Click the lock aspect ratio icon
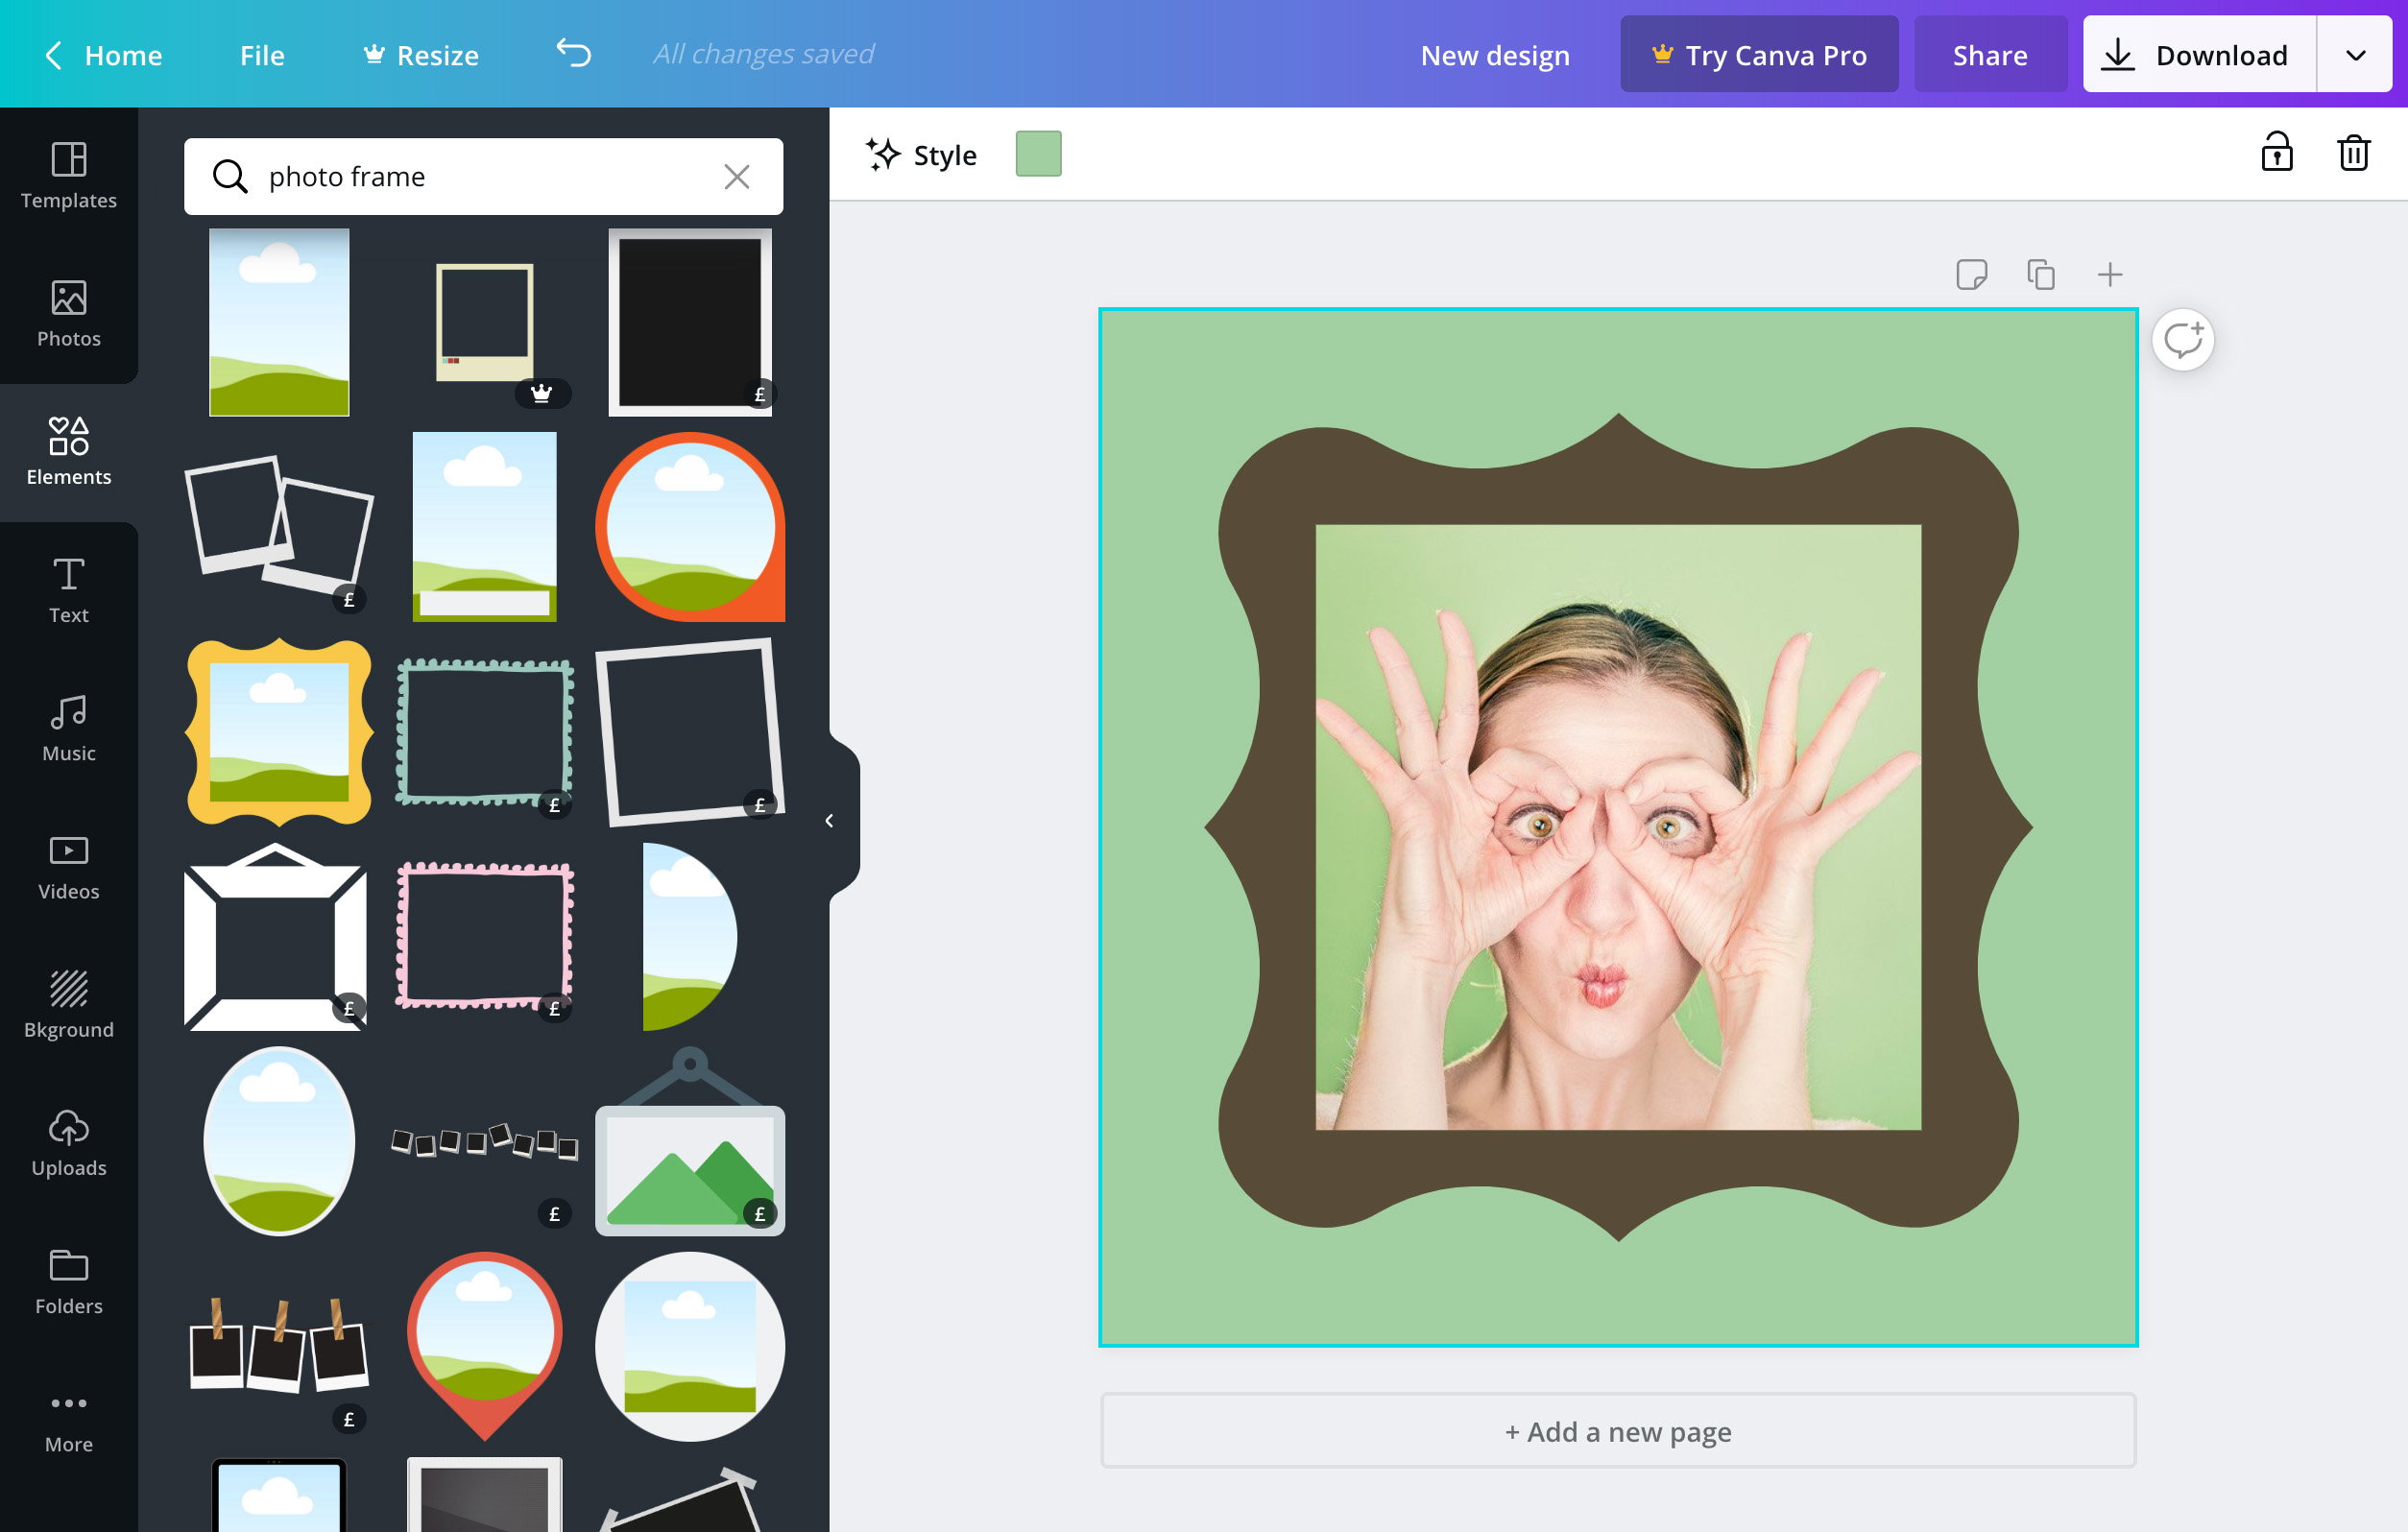The height and width of the screenshot is (1532, 2408). click(x=2278, y=155)
